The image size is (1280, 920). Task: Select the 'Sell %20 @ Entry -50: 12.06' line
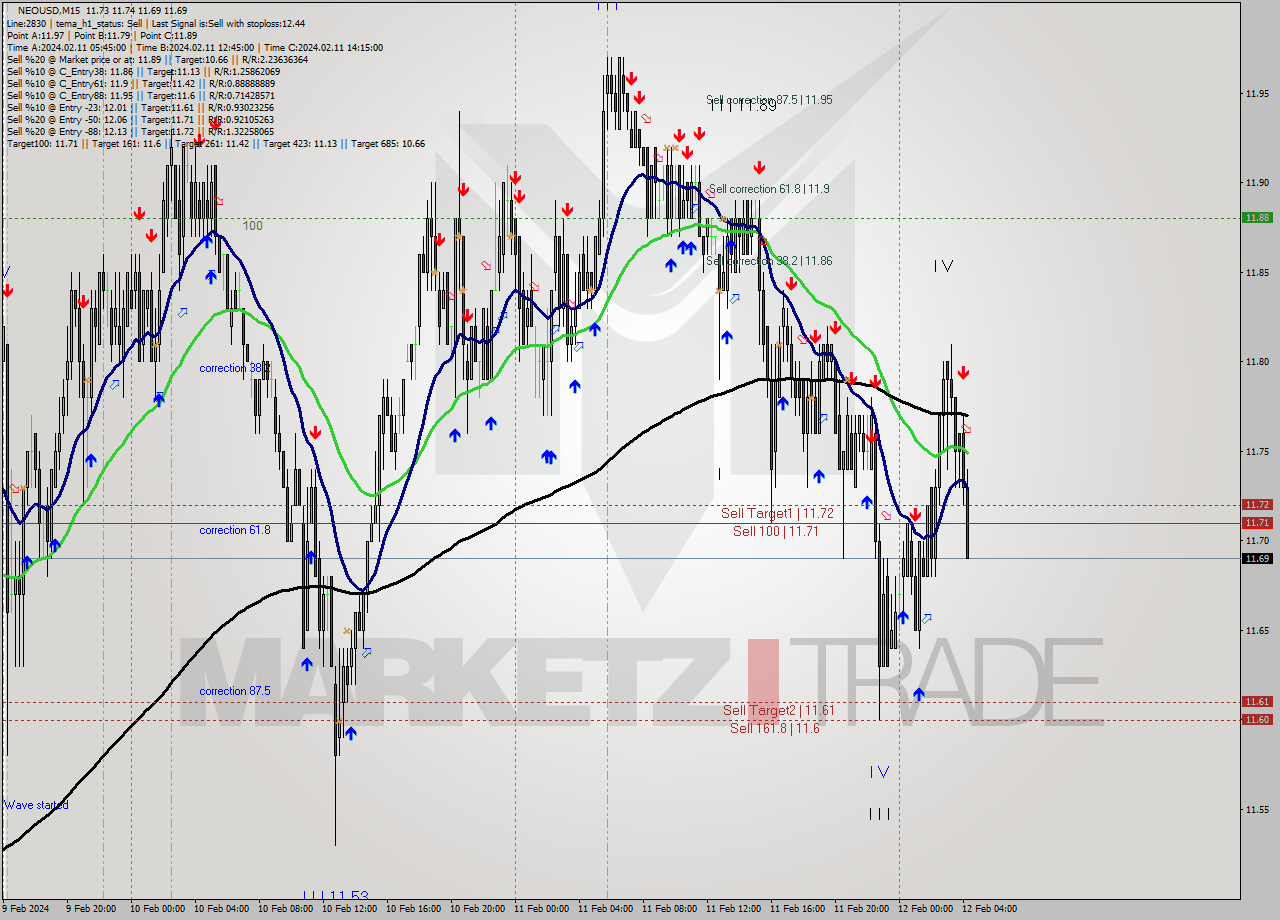140,119
